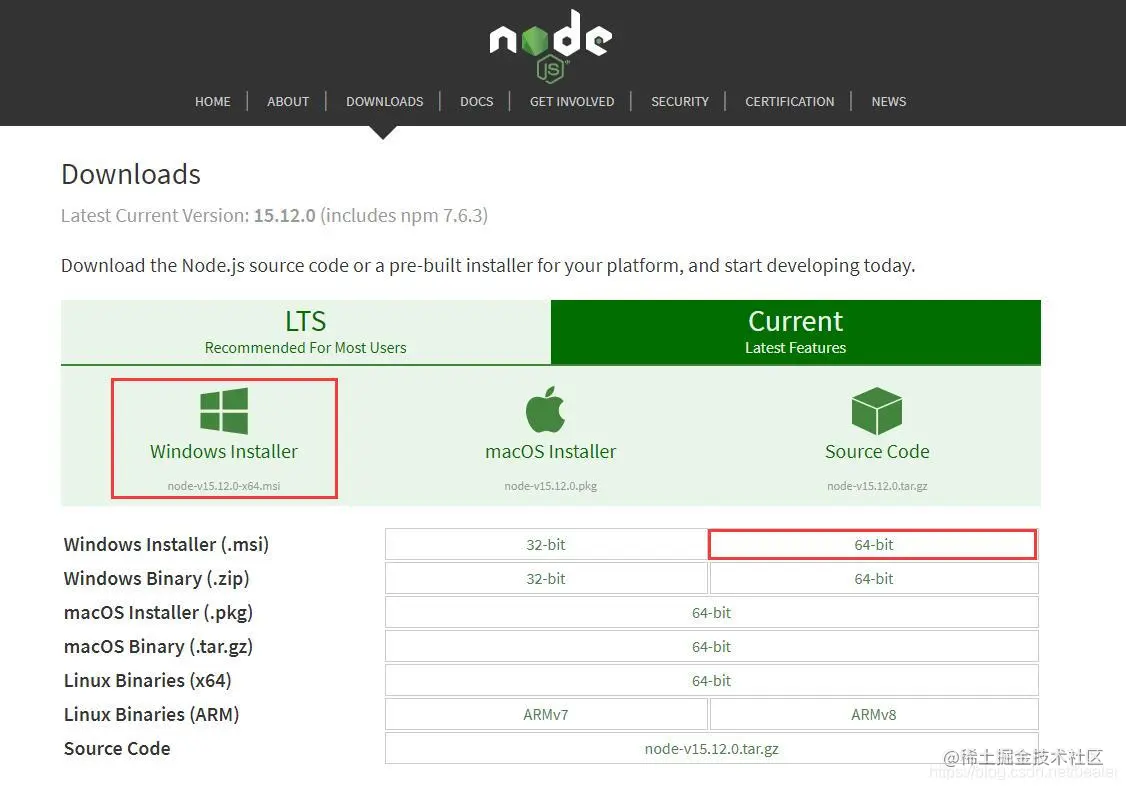
Task: Open the CERTIFICATION nav item
Action: click(789, 101)
